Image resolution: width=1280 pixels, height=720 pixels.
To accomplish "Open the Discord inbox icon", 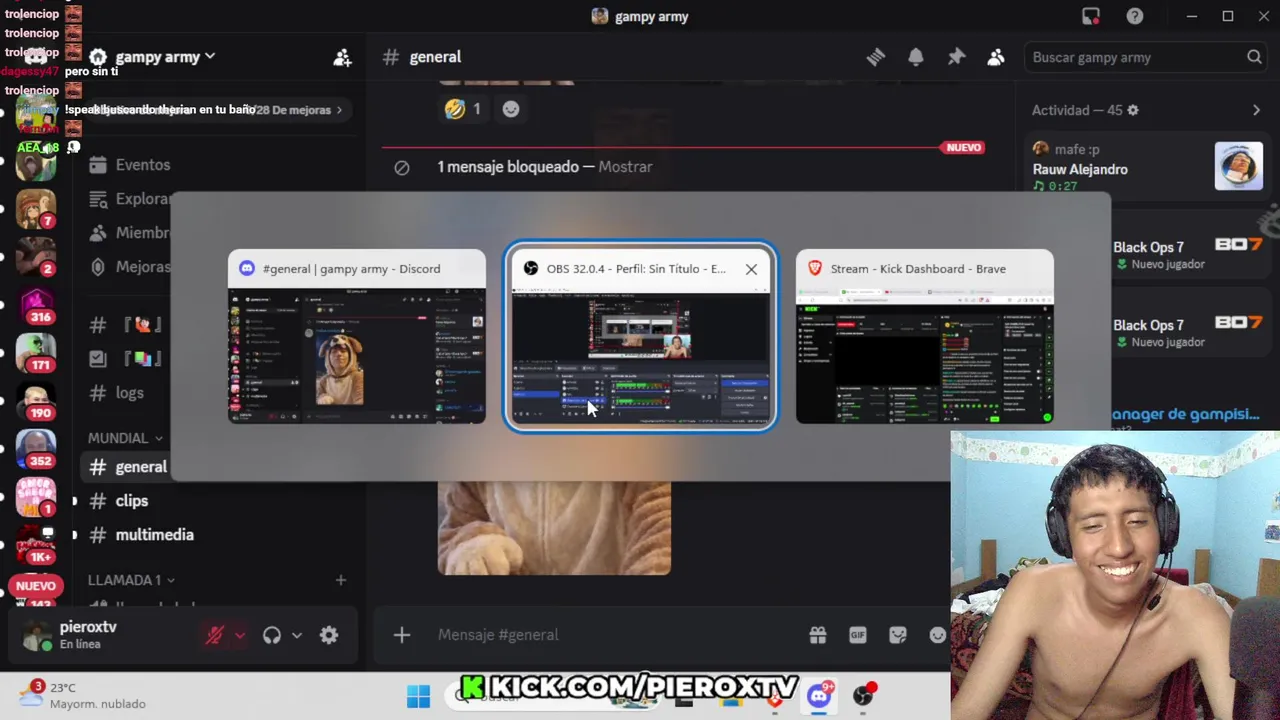I will 1091,16.
